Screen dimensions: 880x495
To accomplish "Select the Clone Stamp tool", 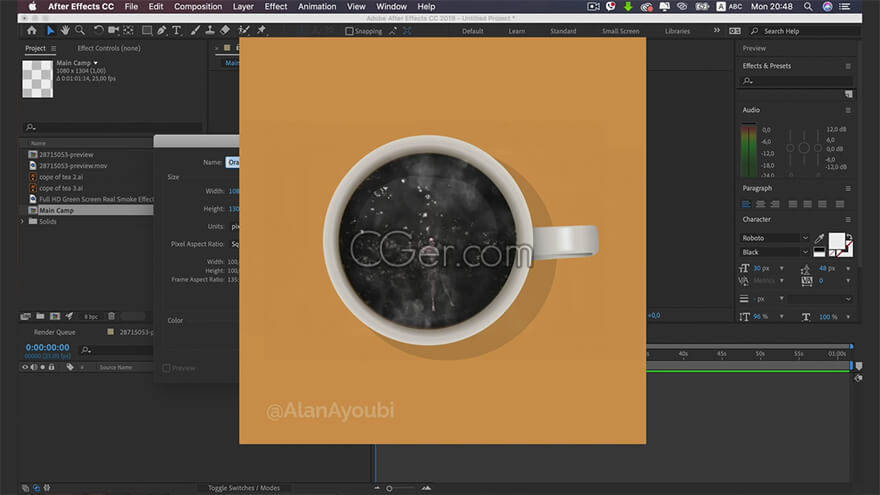I will coord(209,30).
